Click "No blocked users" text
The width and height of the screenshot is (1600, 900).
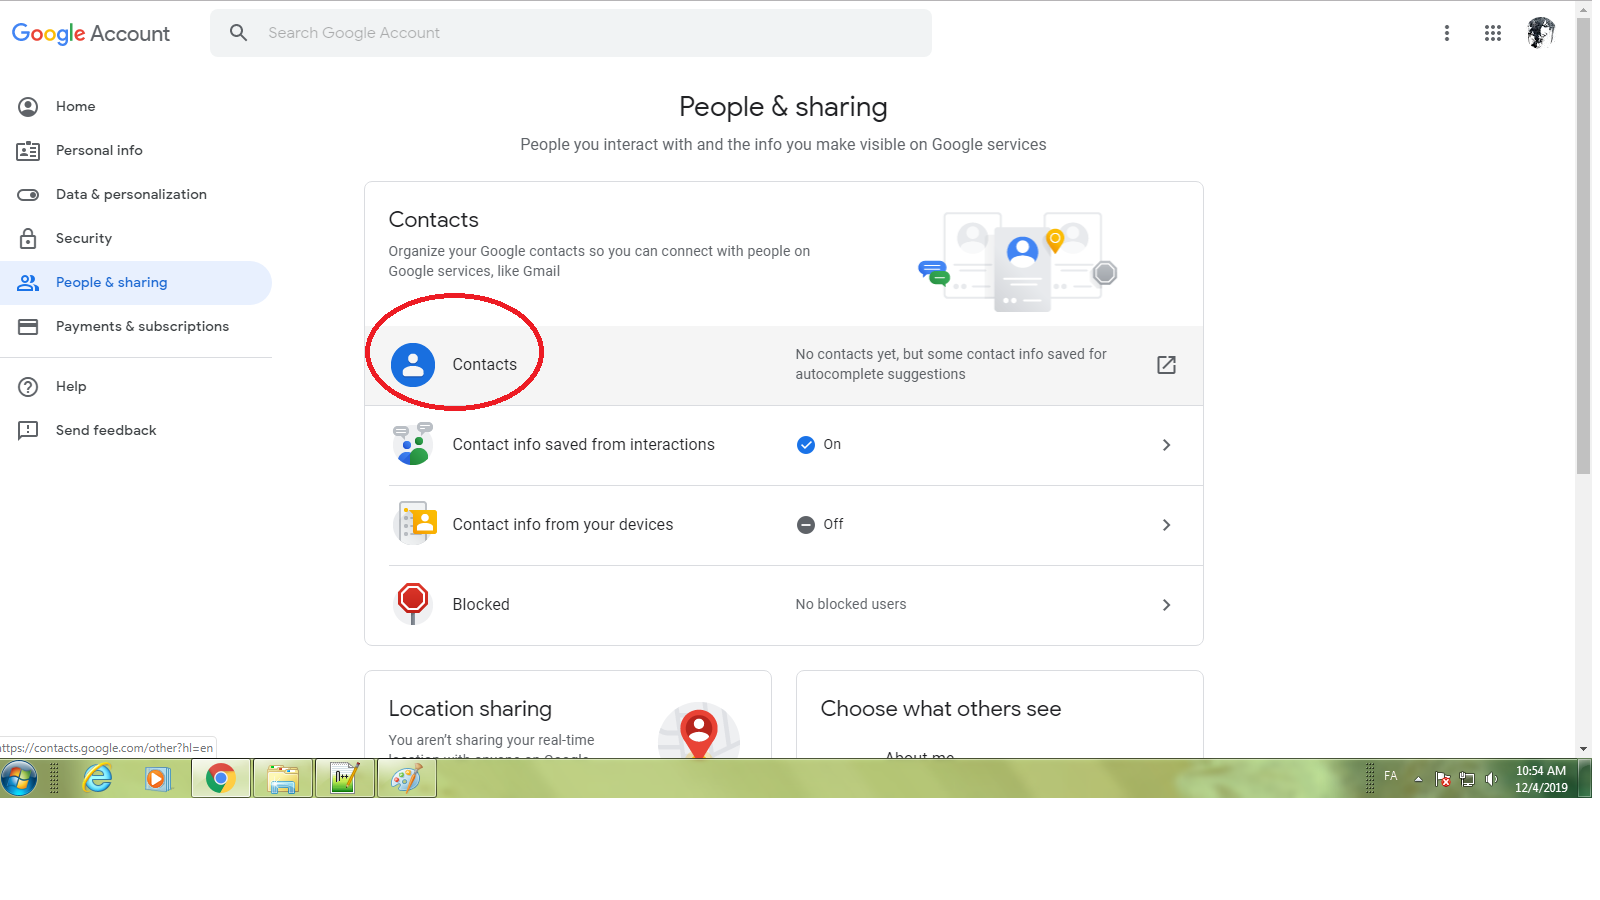tap(851, 604)
